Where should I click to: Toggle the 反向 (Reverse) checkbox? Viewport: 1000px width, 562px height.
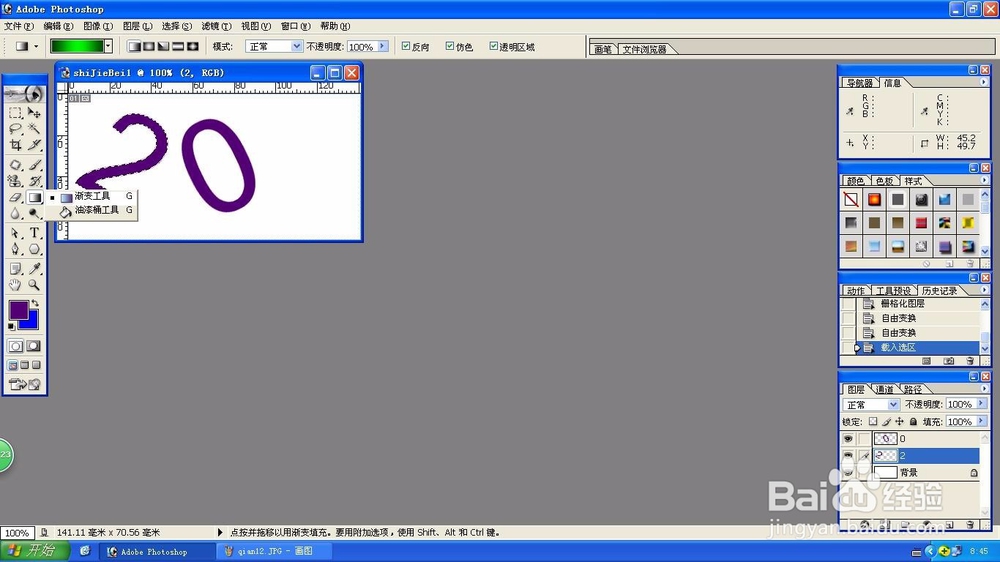[406, 46]
